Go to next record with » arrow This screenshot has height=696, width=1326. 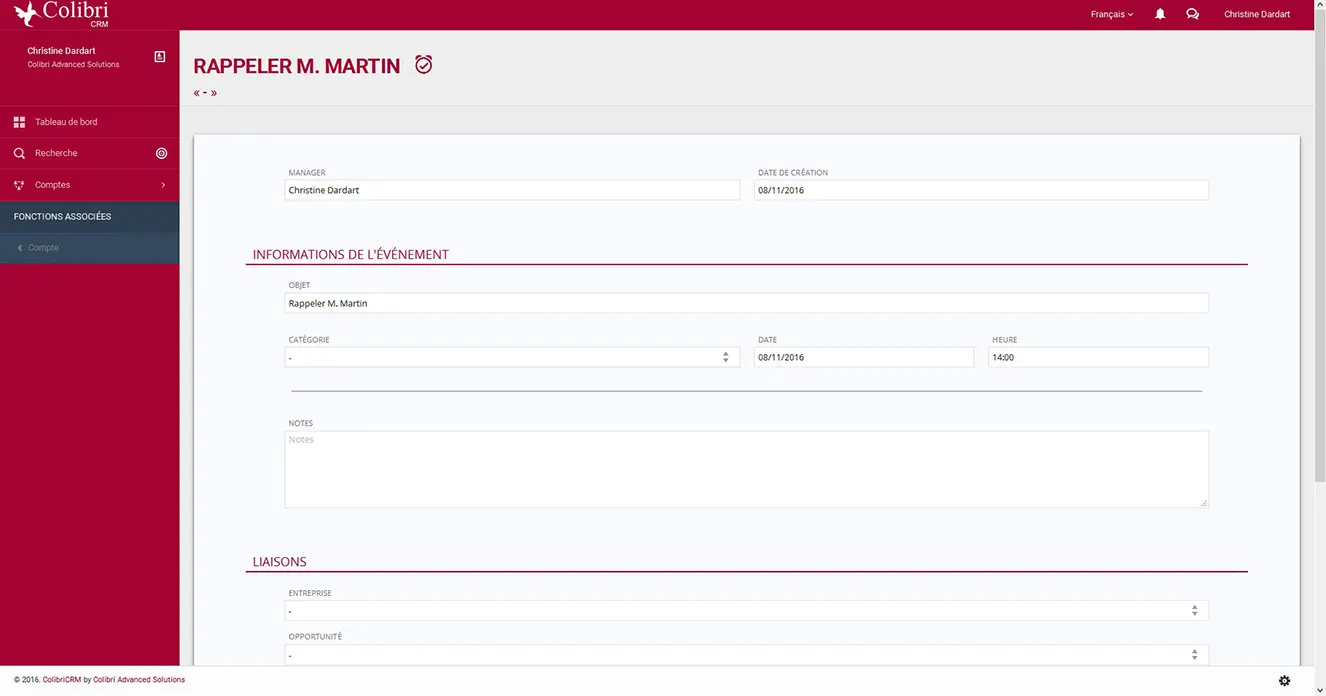click(x=214, y=93)
